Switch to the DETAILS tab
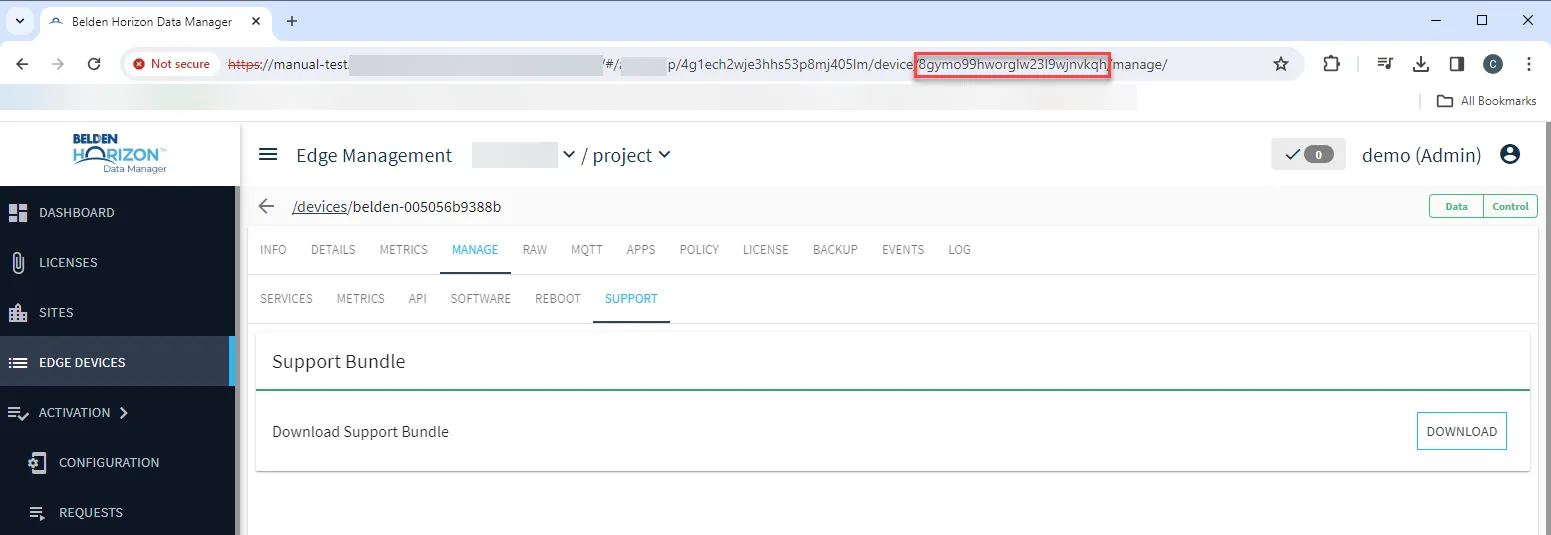The width and height of the screenshot is (1551, 535). click(x=333, y=250)
